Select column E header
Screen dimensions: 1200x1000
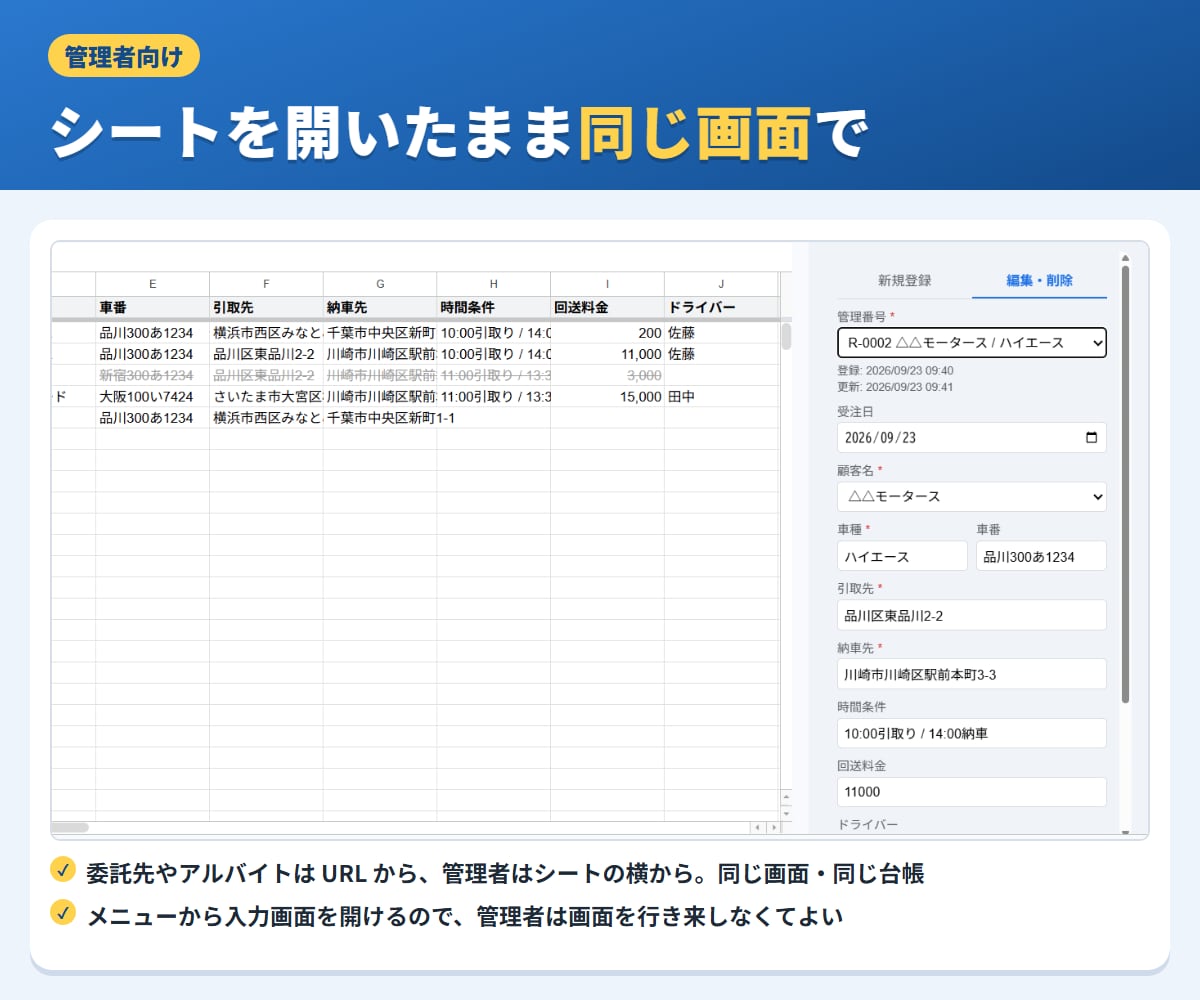[152, 284]
